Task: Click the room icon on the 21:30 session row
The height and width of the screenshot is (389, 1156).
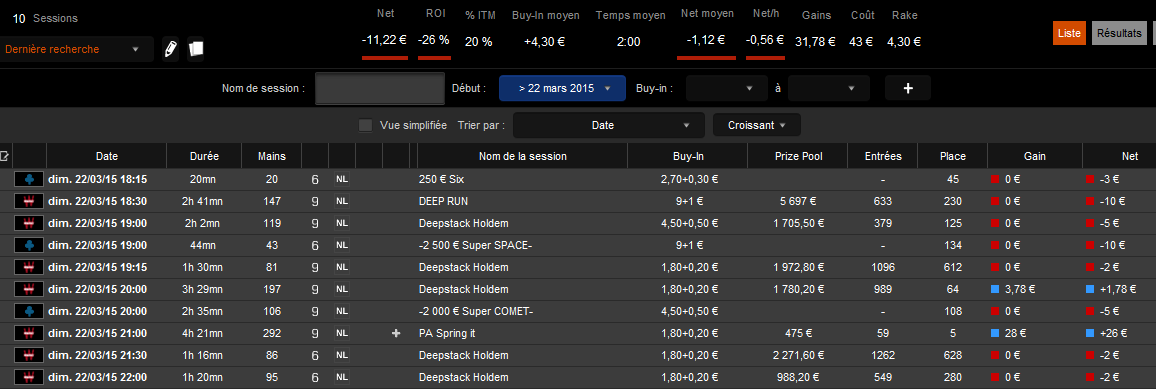Action: (29, 356)
